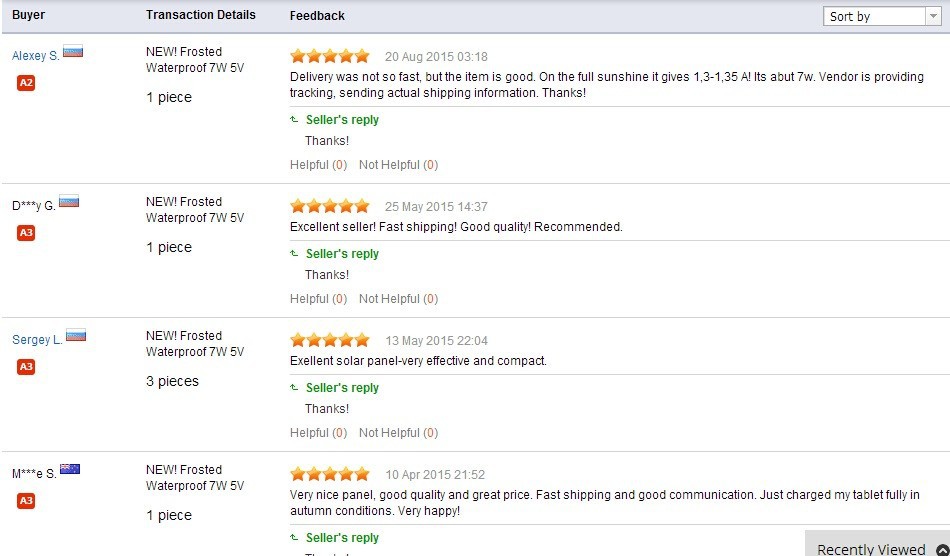Mark Alexey's 20 Aug review Not Helpful
This screenshot has height=556, width=950.
[x=398, y=165]
